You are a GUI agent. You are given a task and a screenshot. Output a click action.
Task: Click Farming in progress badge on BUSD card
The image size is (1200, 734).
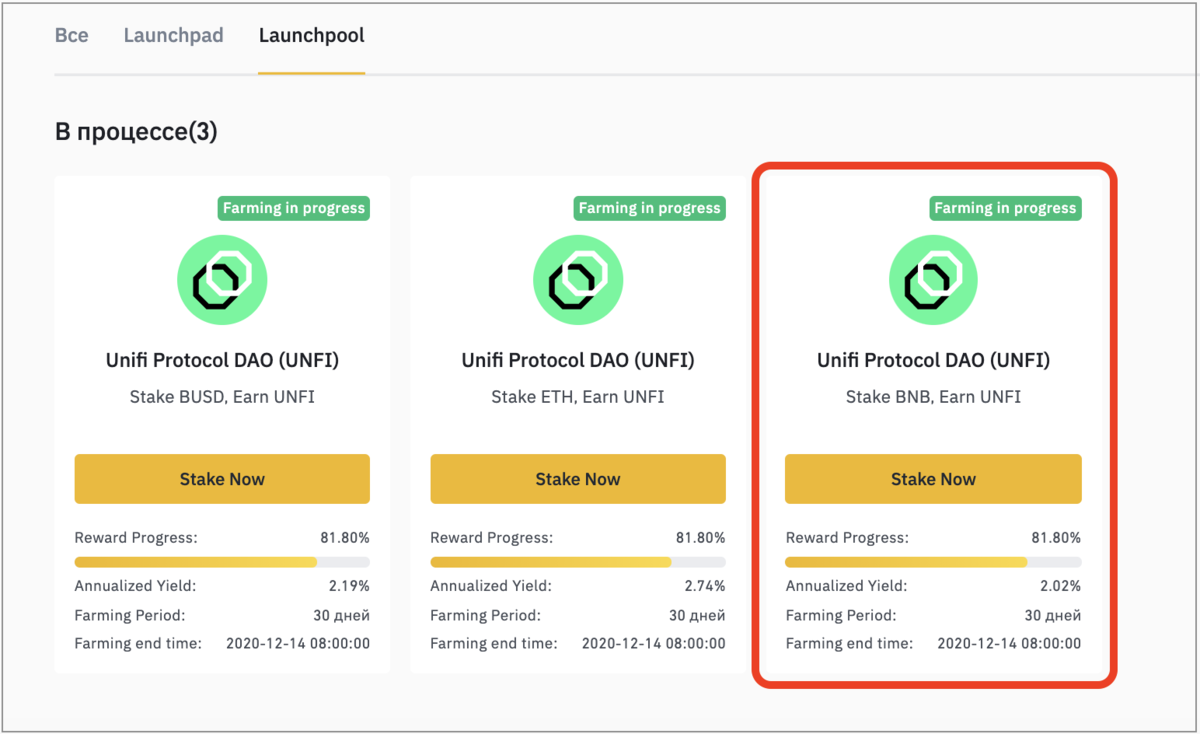(x=294, y=208)
